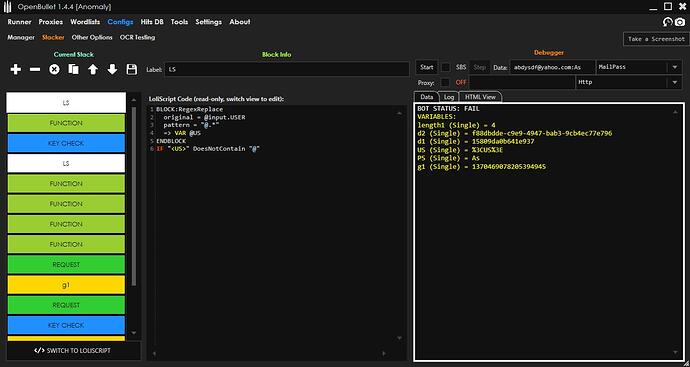Click the Label input field containing LS
The width and height of the screenshot is (690, 367).
click(x=287, y=69)
